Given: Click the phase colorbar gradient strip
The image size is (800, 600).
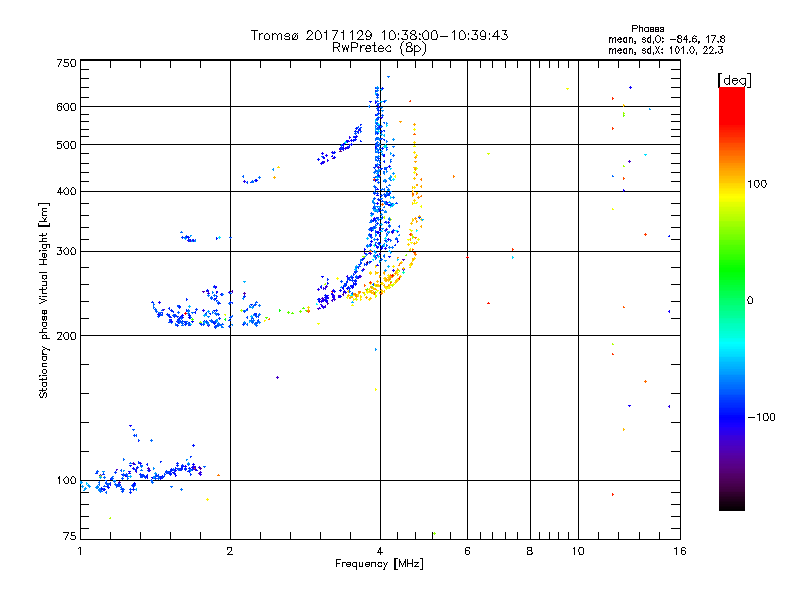Looking at the screenshot, I should [732, 299].
